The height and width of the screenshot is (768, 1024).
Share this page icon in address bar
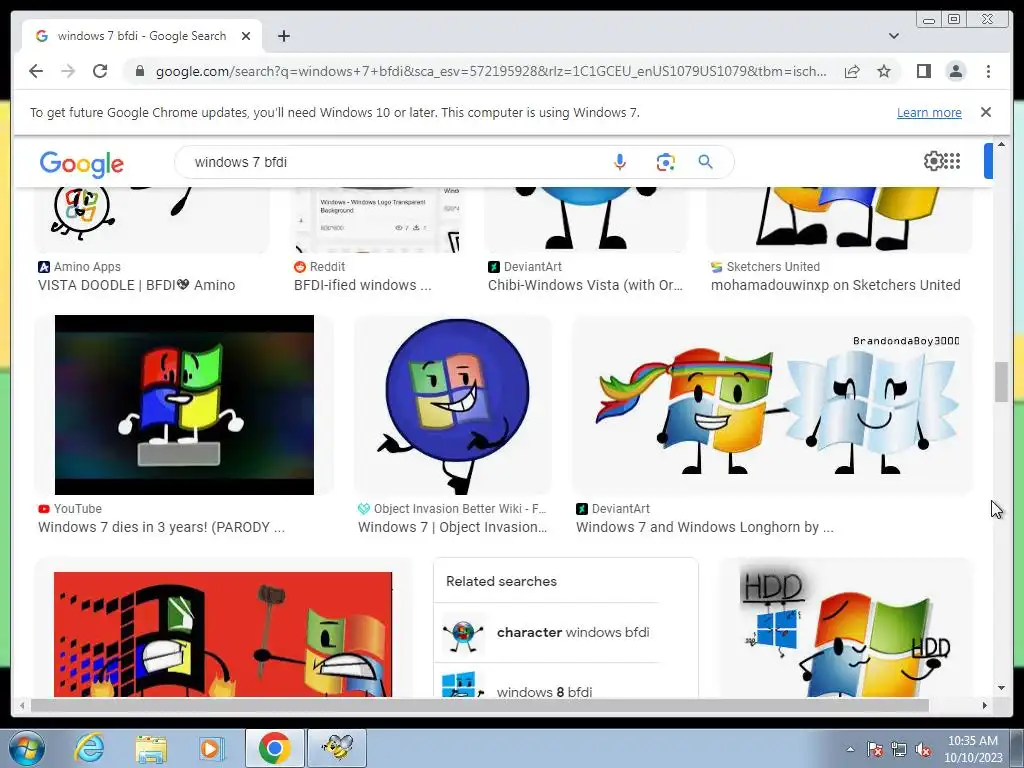pos(852,71)
